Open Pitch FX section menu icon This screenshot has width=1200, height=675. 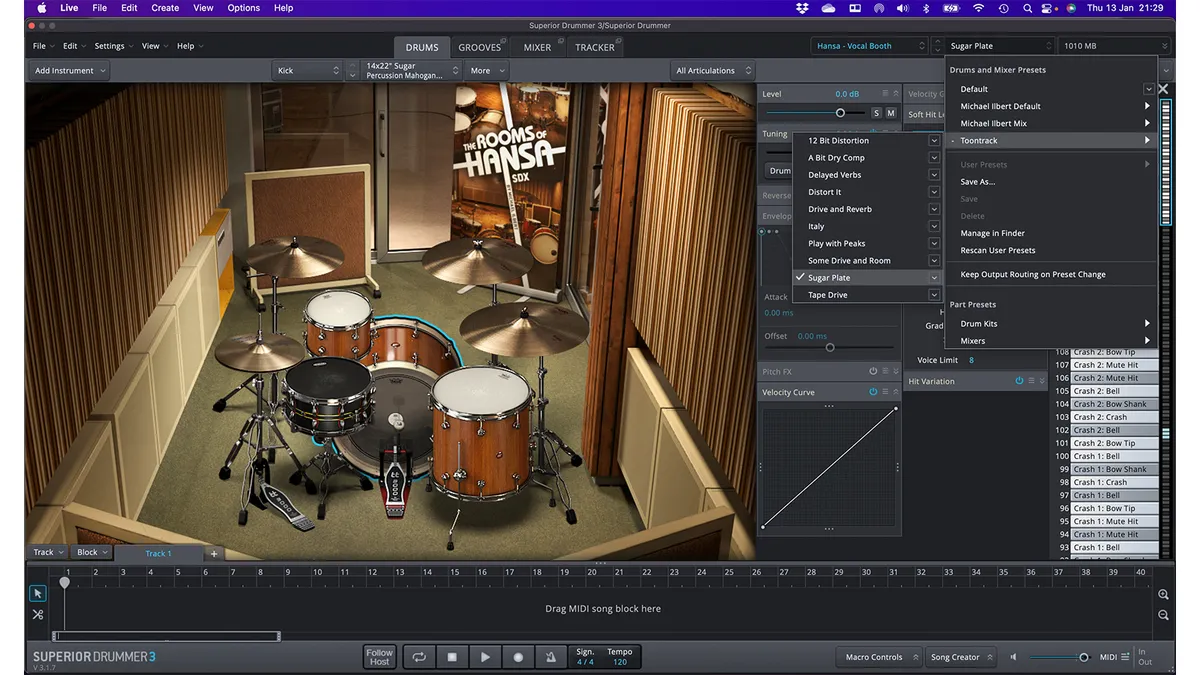[885, 372]
